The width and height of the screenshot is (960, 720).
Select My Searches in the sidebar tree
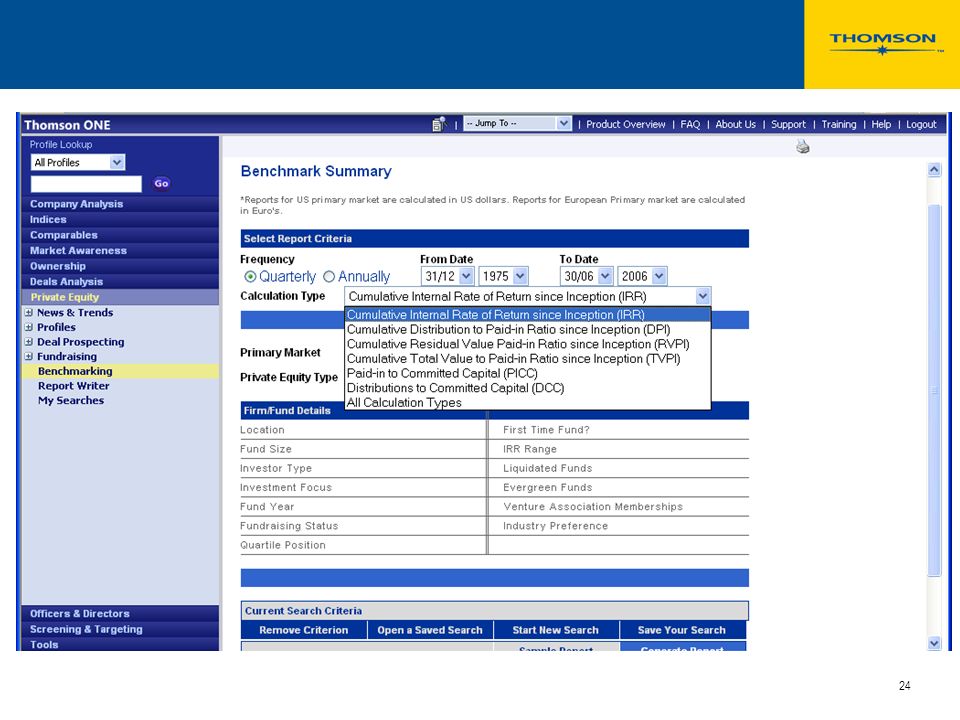tap(71, 400)
